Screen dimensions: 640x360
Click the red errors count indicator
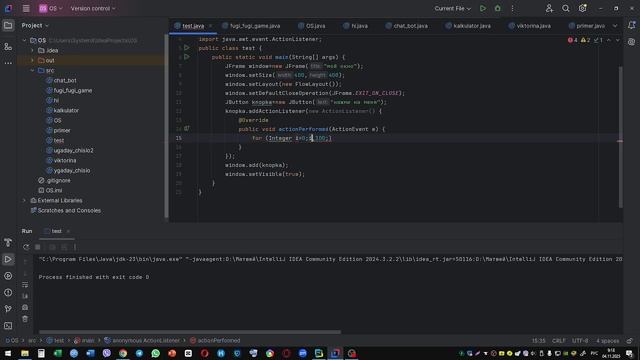pyautogui.click(x=573, y=40)
